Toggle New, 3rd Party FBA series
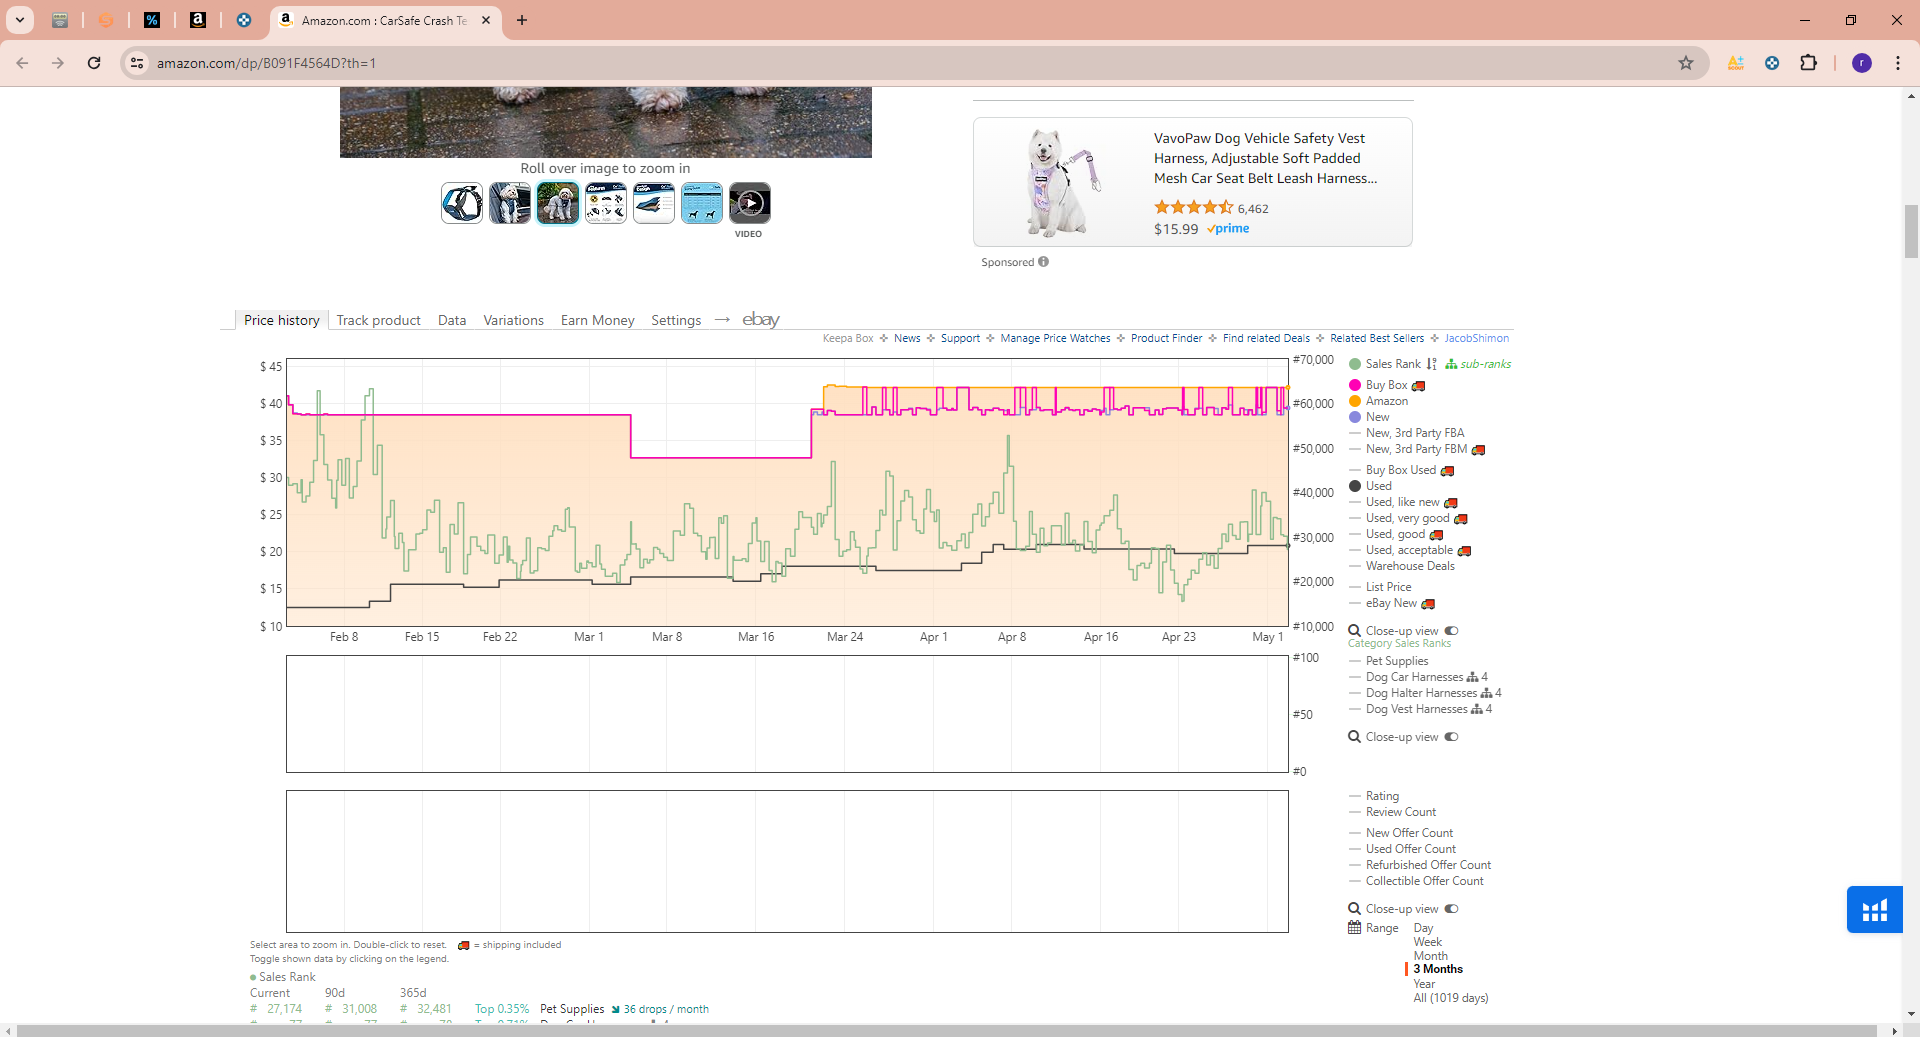Viewport: 1920px width, 1037px height. click(1407, 433)
